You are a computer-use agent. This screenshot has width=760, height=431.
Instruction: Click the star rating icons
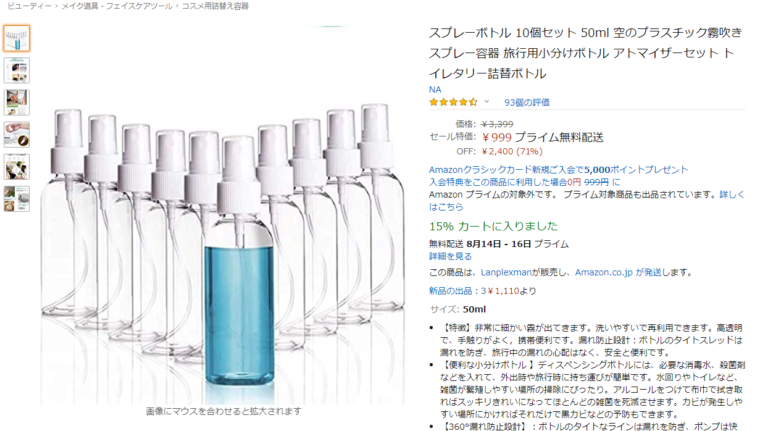tap(453, 102)
